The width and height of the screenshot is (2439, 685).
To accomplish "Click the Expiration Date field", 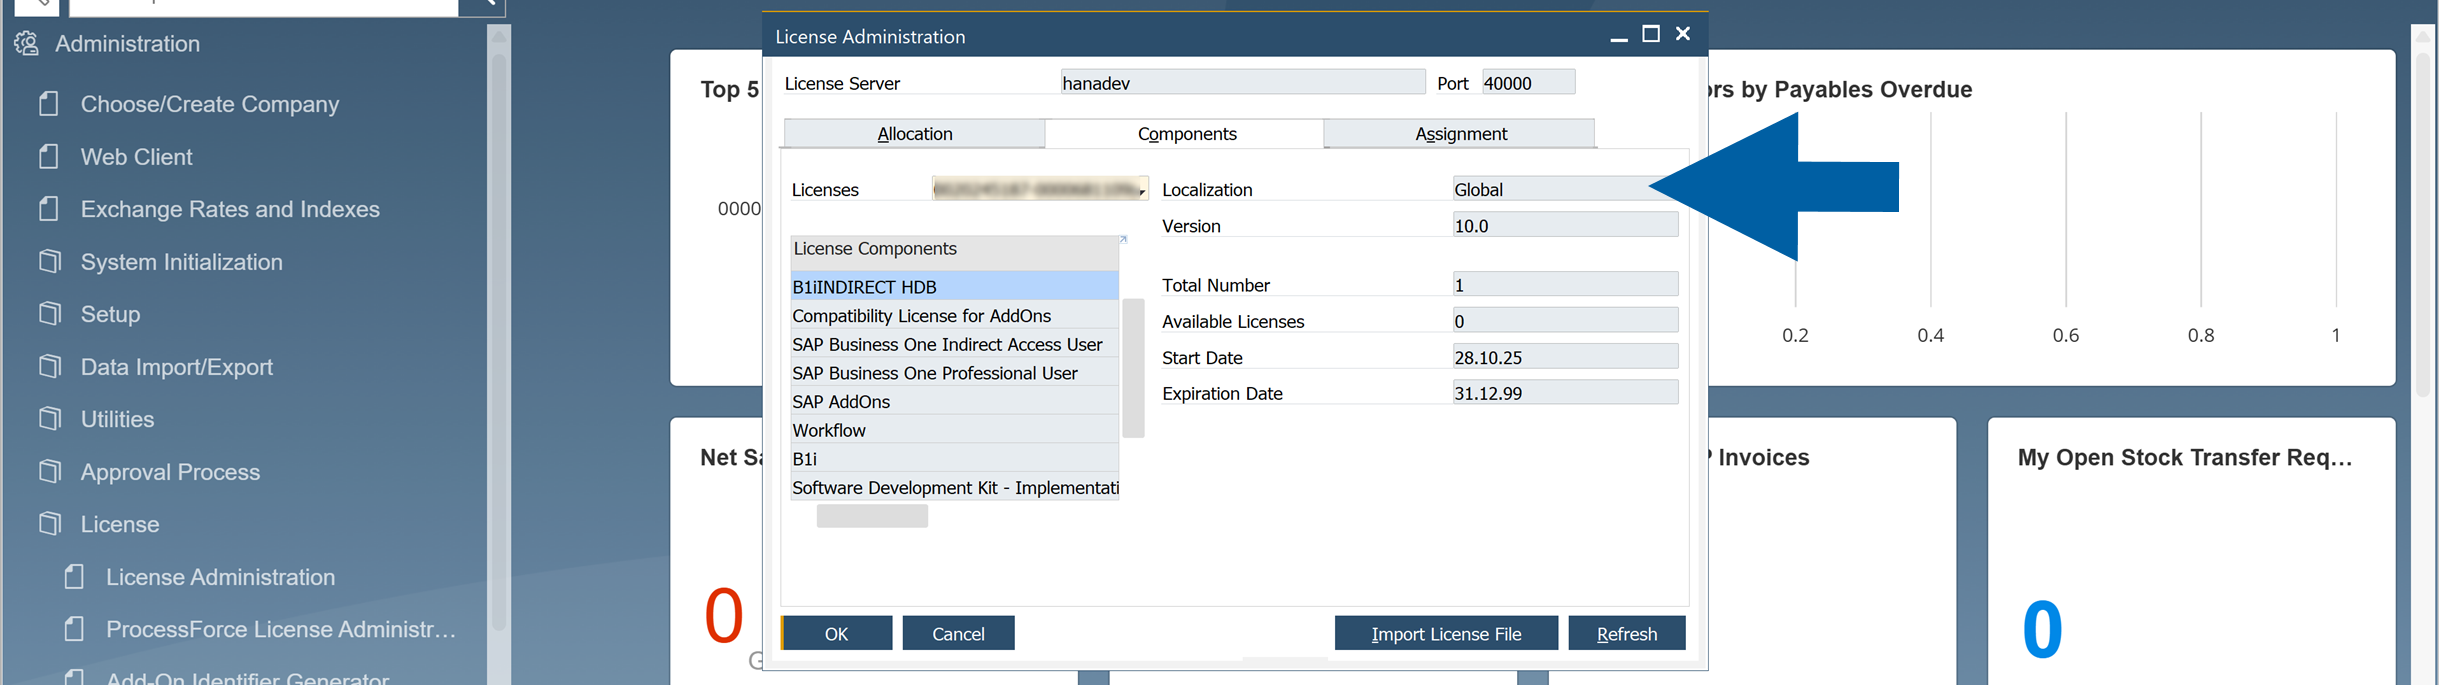I will (x=1565, y=393).
